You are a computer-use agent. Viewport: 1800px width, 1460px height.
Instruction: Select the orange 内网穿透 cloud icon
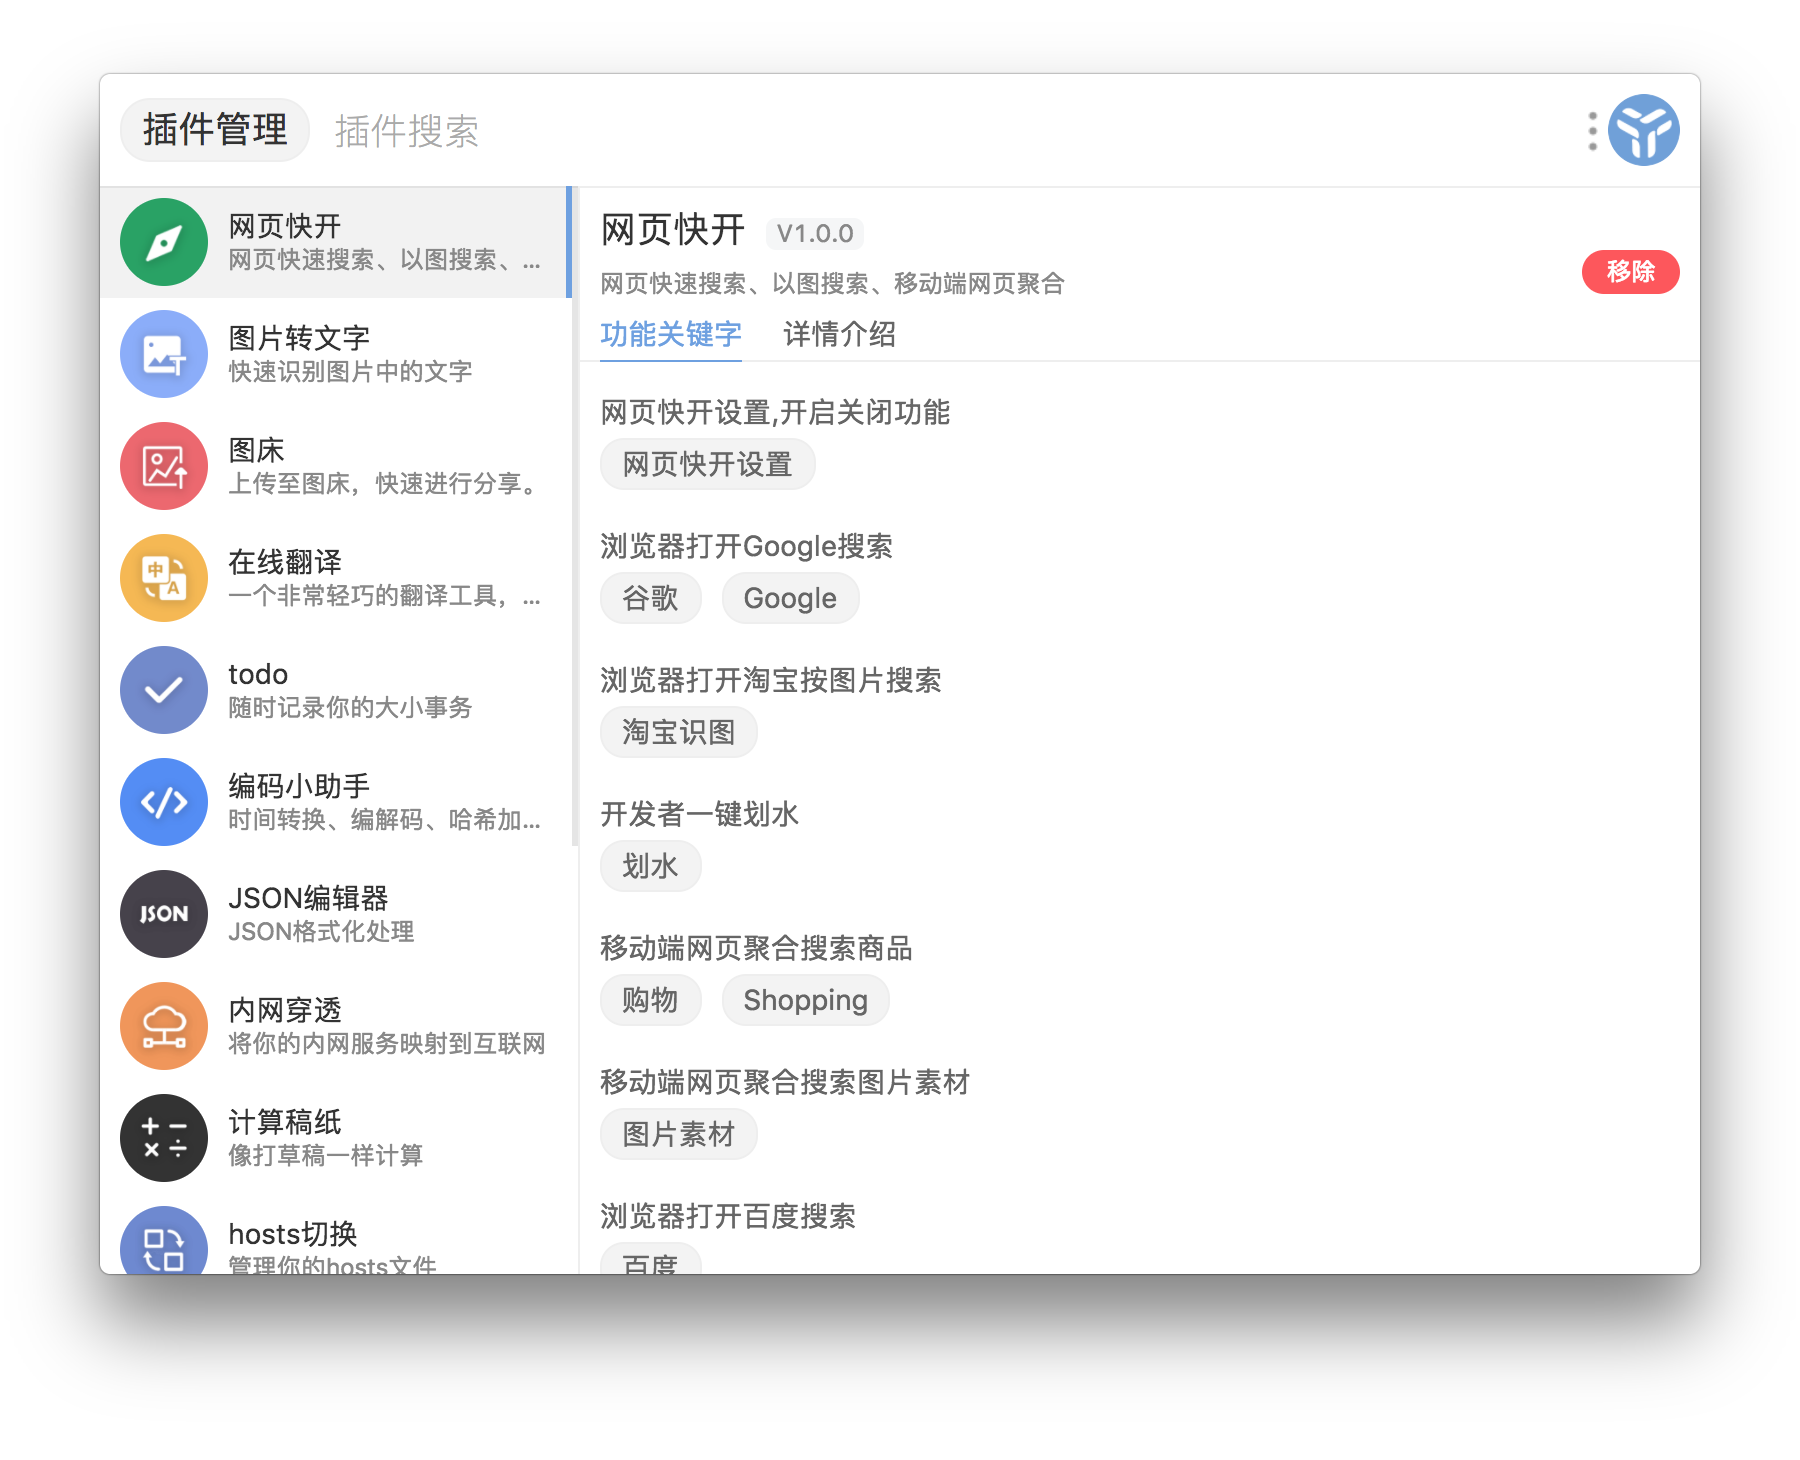coord(164,1026)
